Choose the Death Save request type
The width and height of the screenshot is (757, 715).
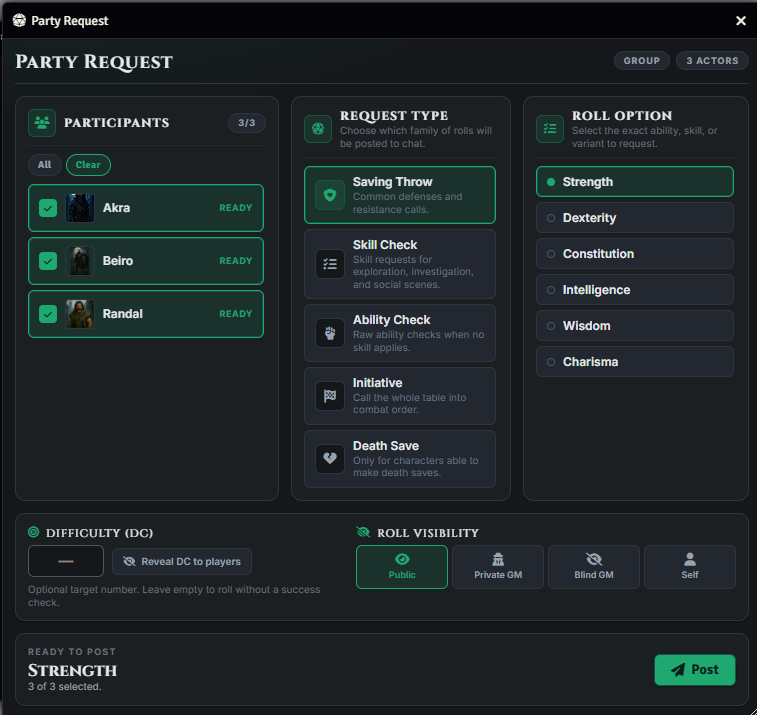click(400, 459)
